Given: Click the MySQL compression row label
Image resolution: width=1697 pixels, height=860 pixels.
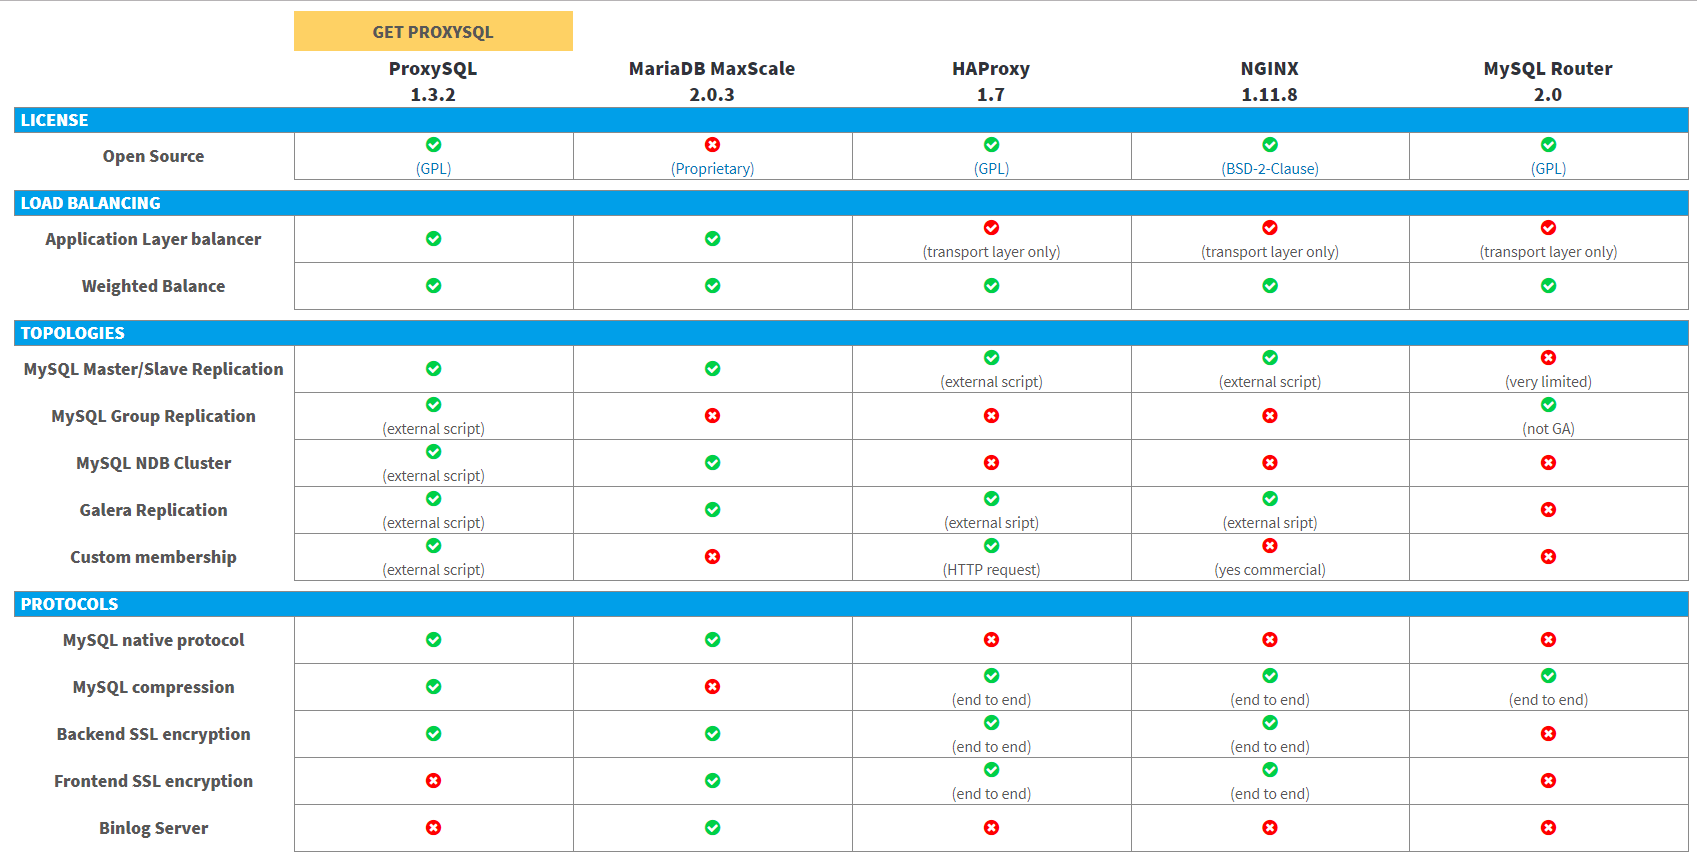Looking at the screenshot, I should click(153, 687).
